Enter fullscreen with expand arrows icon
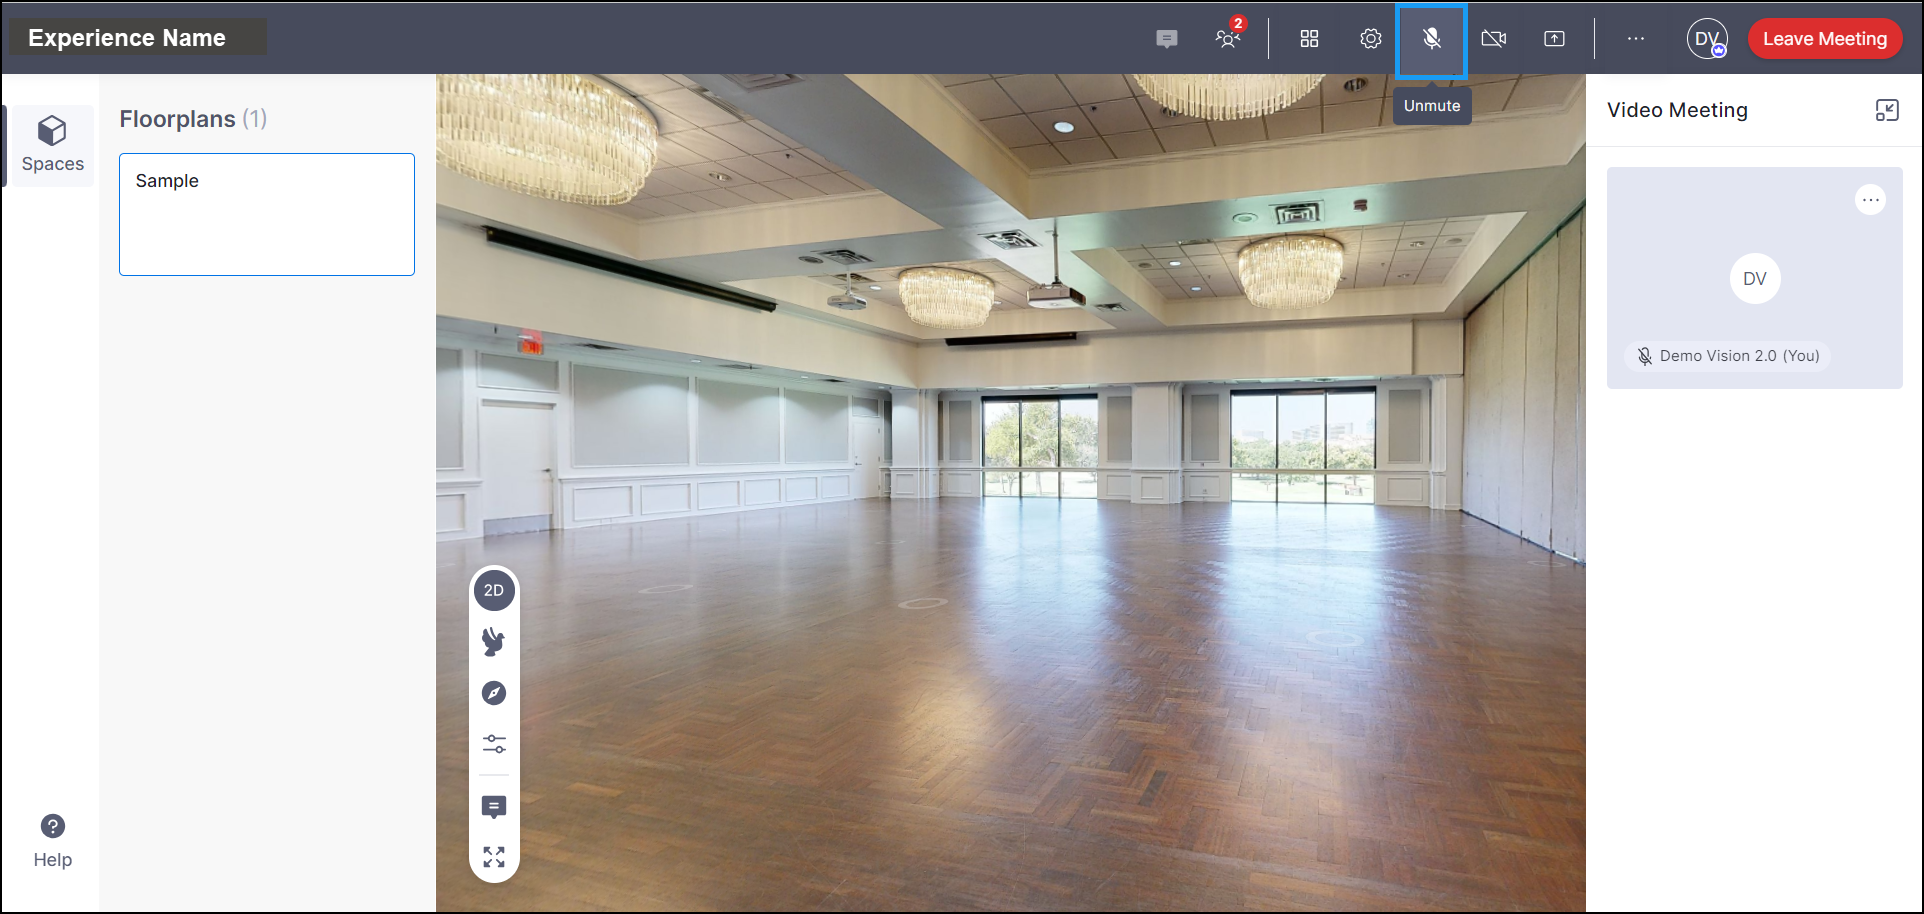The height and width of the screenshot is (914, 1924). coord(494,857)
